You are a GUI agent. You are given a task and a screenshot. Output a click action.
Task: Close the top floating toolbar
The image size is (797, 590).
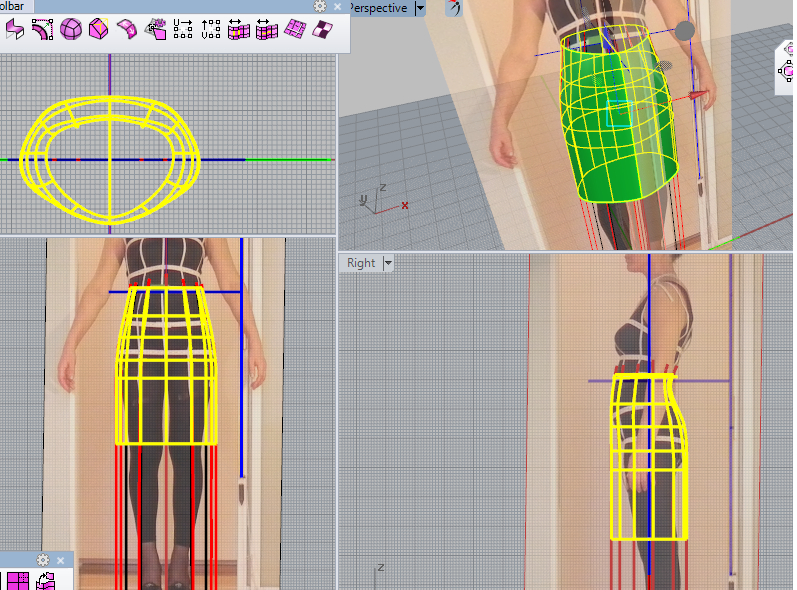pos(338,7)
